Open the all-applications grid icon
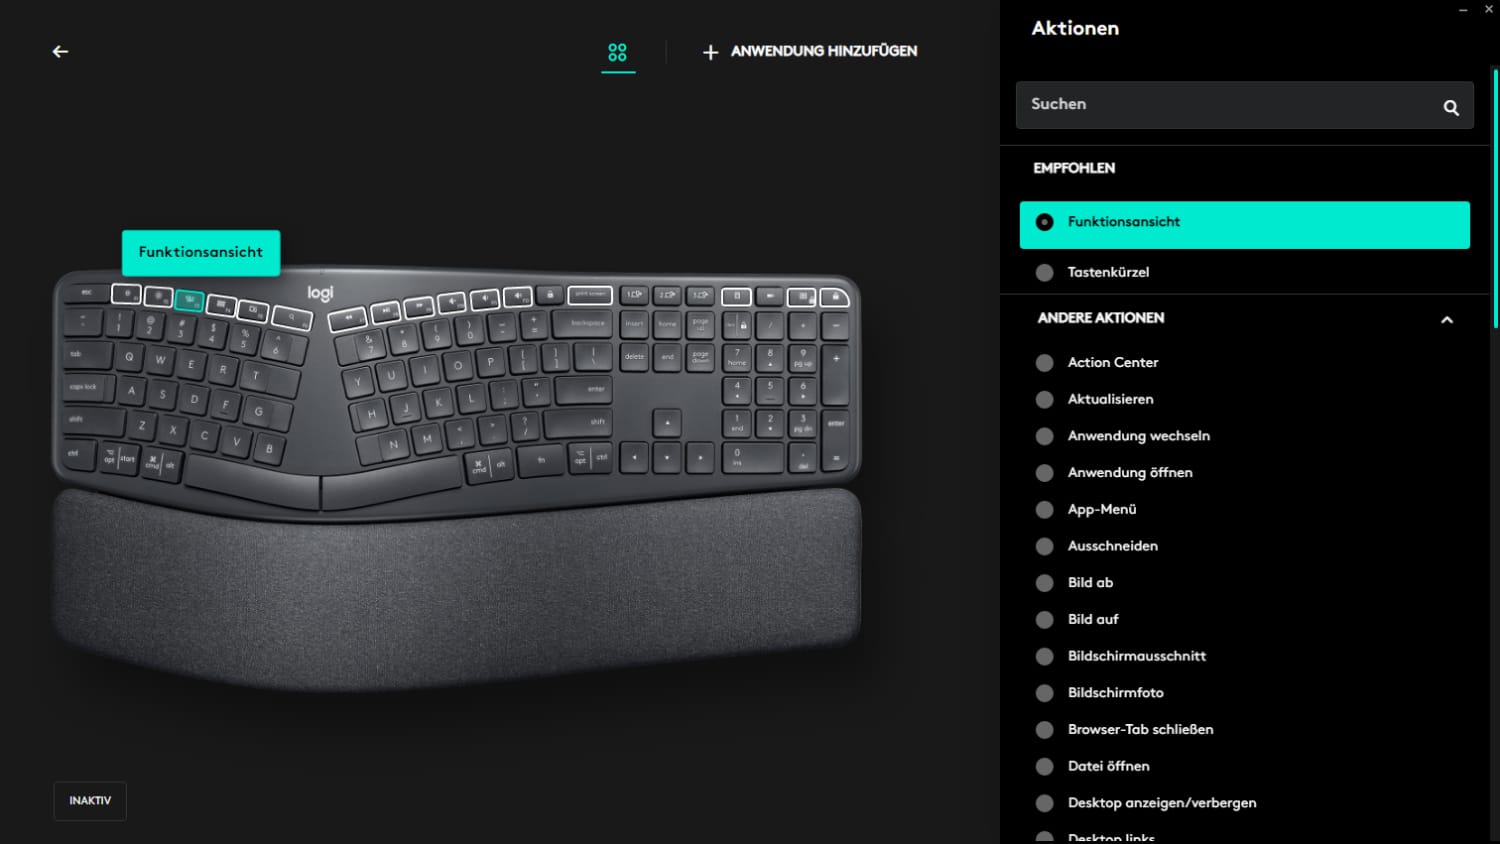This screenshot has width=1500, height=844. [618, 52]
